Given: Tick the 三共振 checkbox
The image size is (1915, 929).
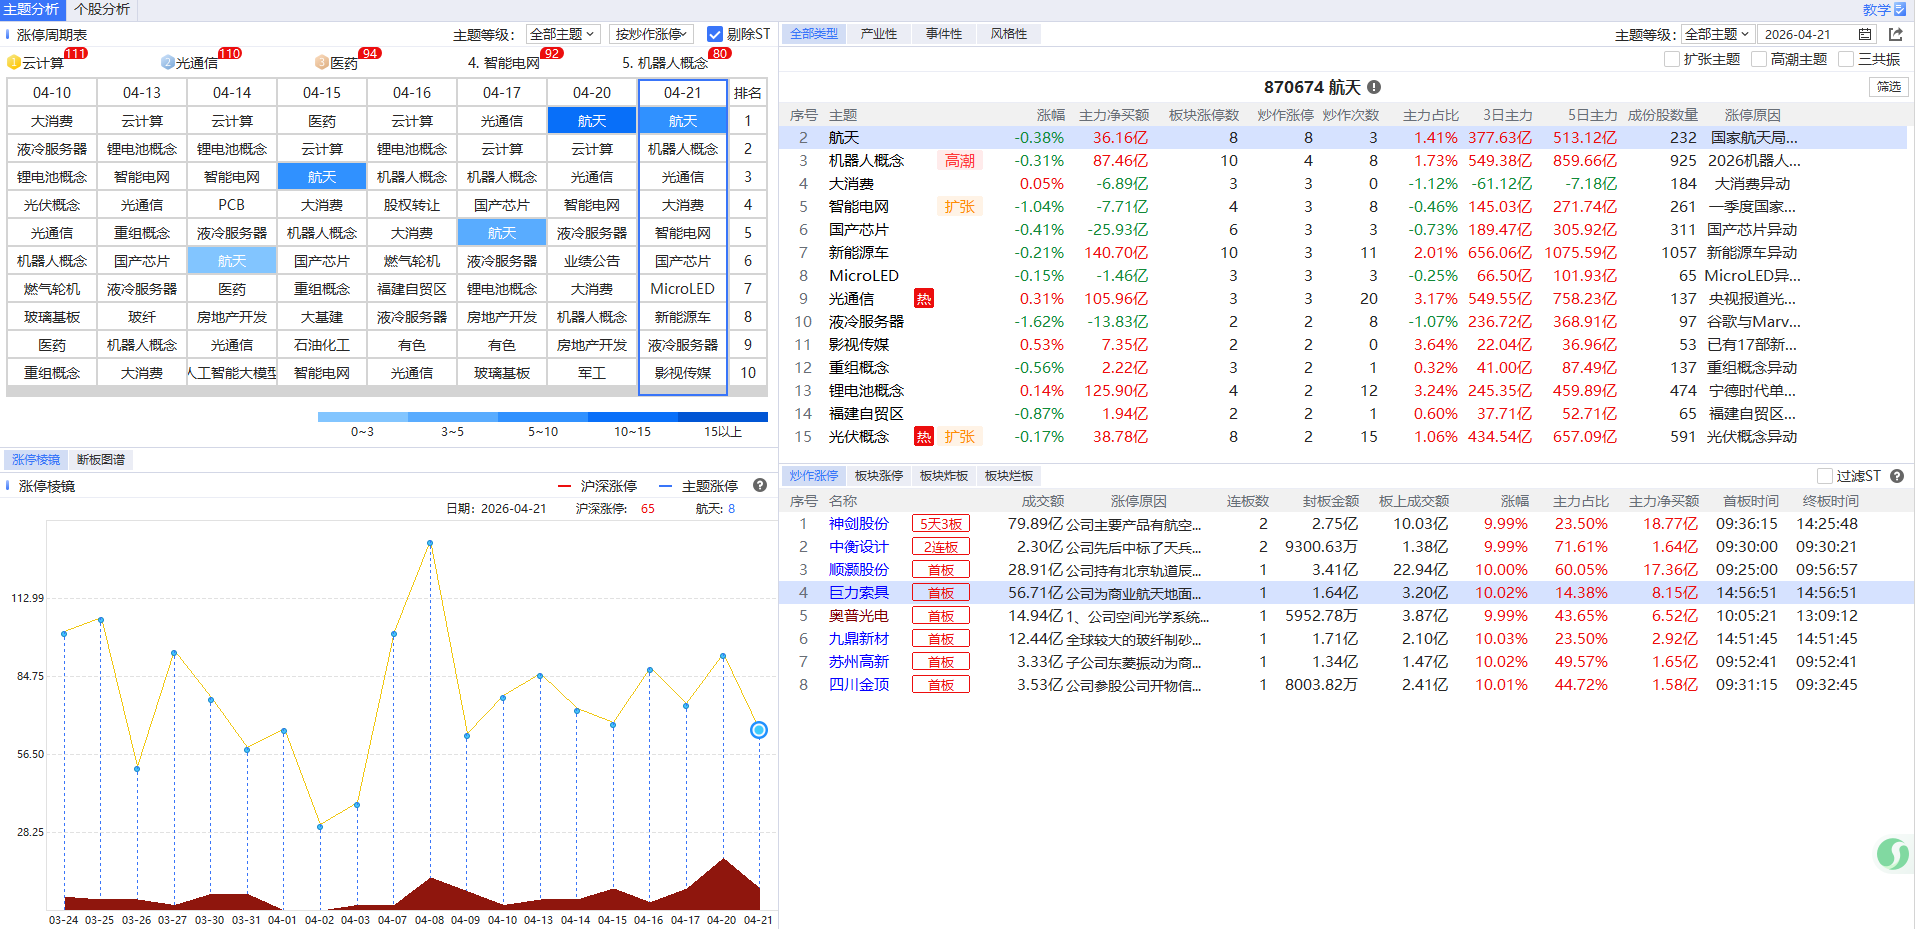Looking at the screenshot, I should click(1846, 59).
